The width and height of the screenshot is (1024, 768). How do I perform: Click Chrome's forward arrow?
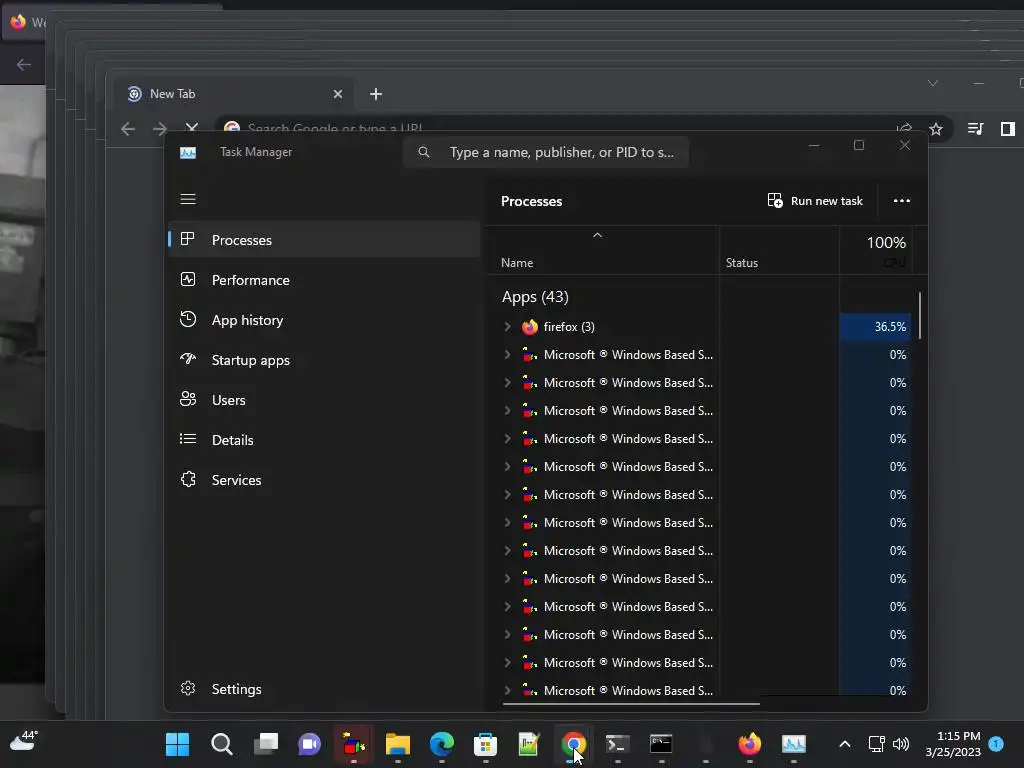tap(160, 129)
